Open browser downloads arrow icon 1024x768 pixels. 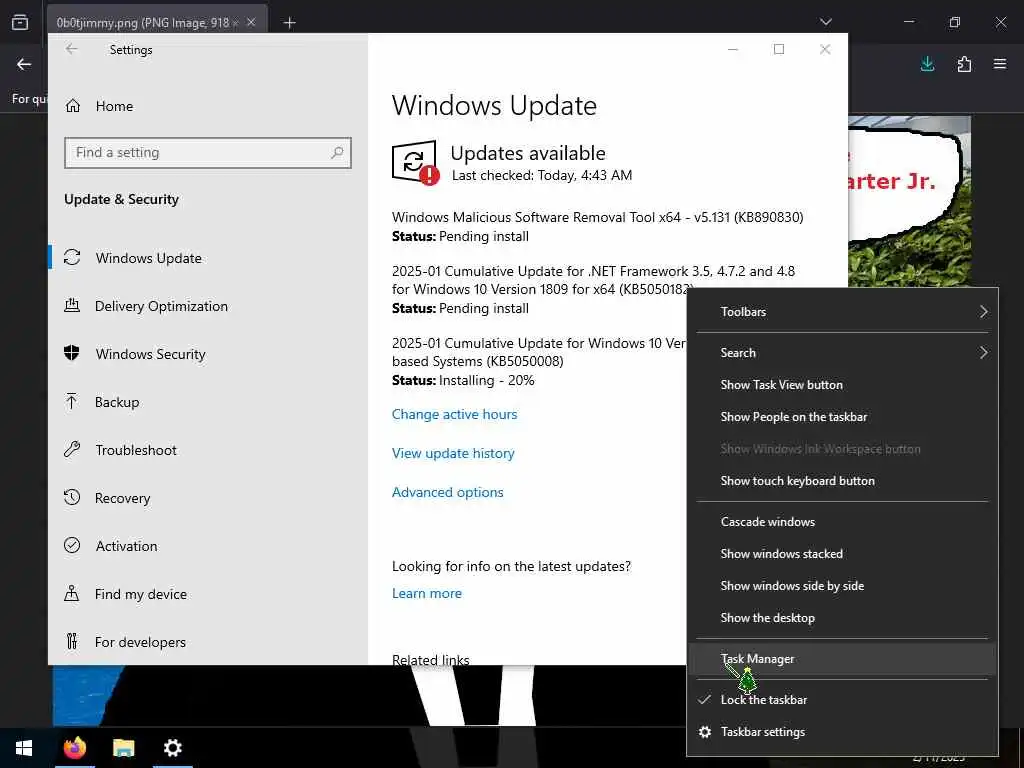click(927, 64)
